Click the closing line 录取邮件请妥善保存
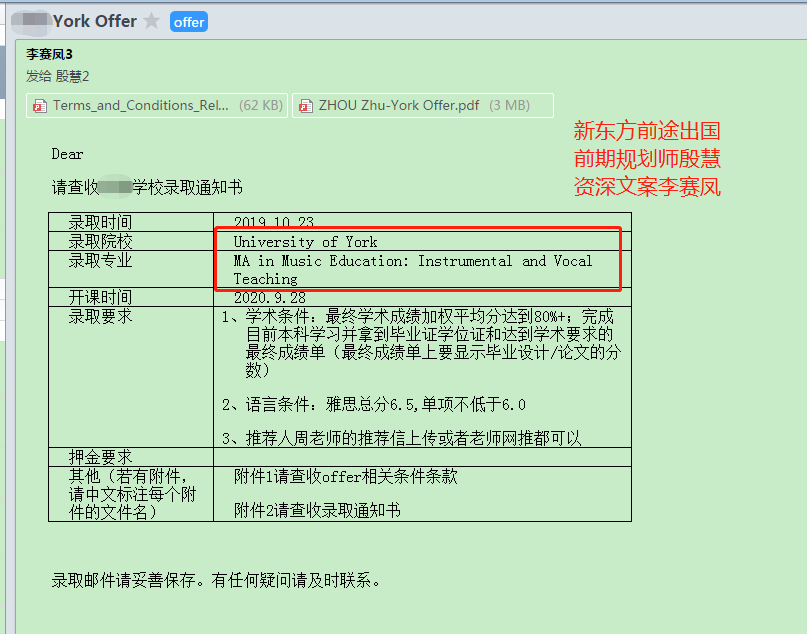The width and height of the screenshot is (807, 634). click(x=216, y=581)
